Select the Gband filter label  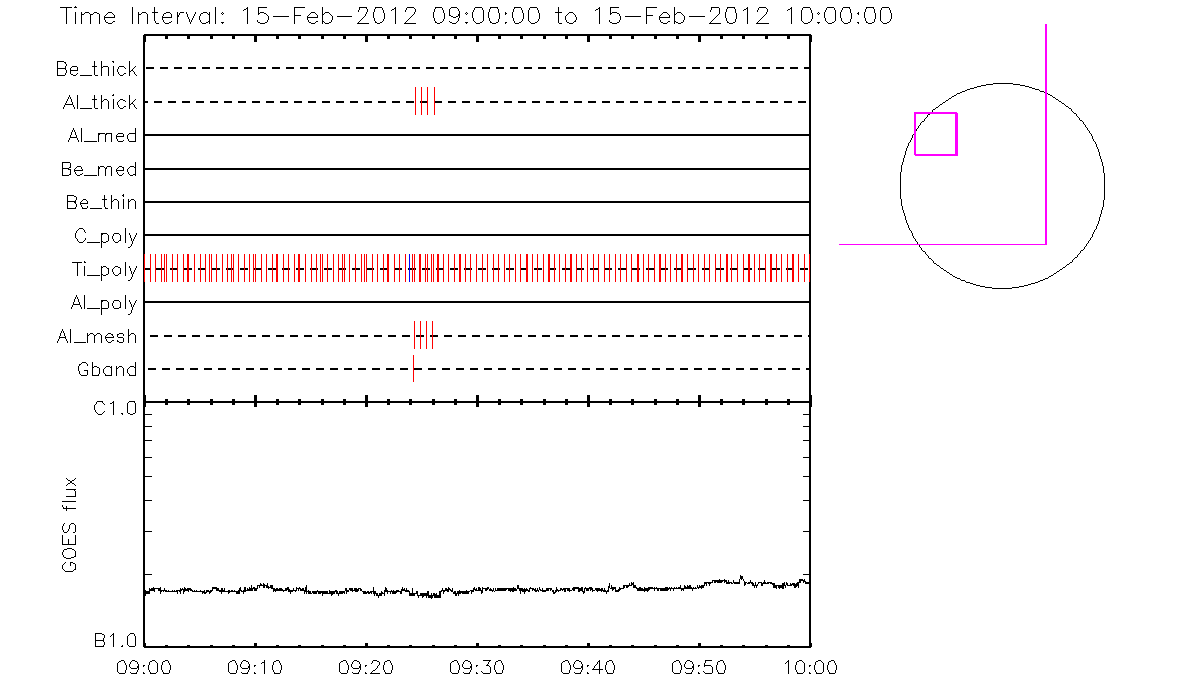[107, 370]
